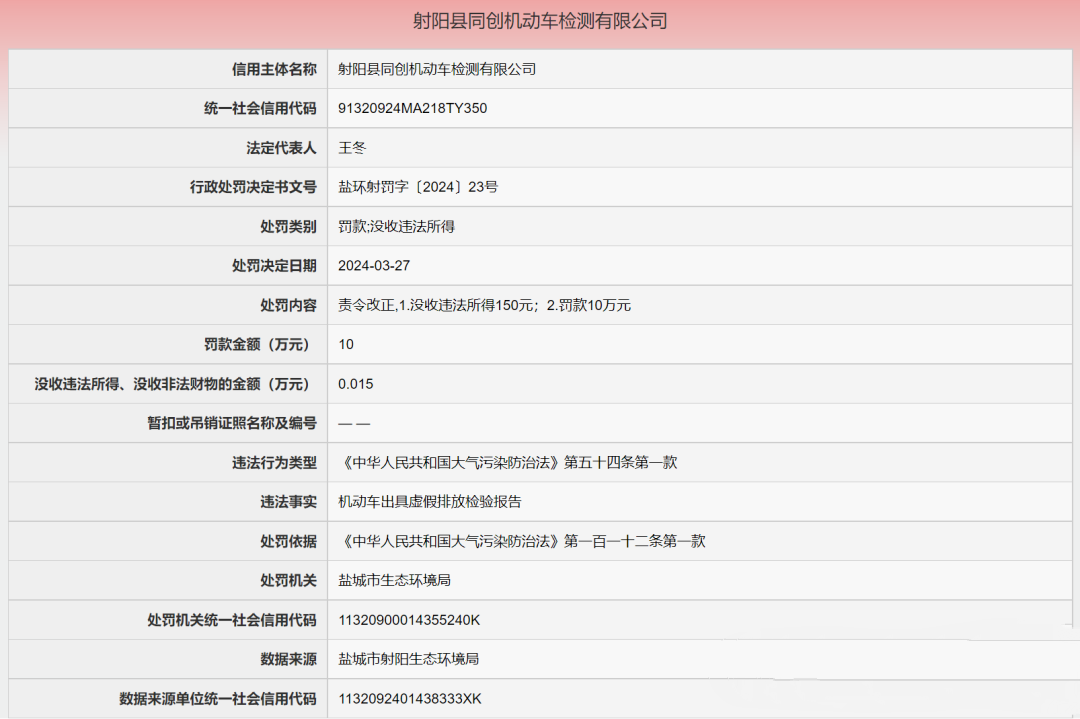Select the text 第一百一十二条第一款 law reference
This screenshot has height=719, width=1080.
click(634, 541)
